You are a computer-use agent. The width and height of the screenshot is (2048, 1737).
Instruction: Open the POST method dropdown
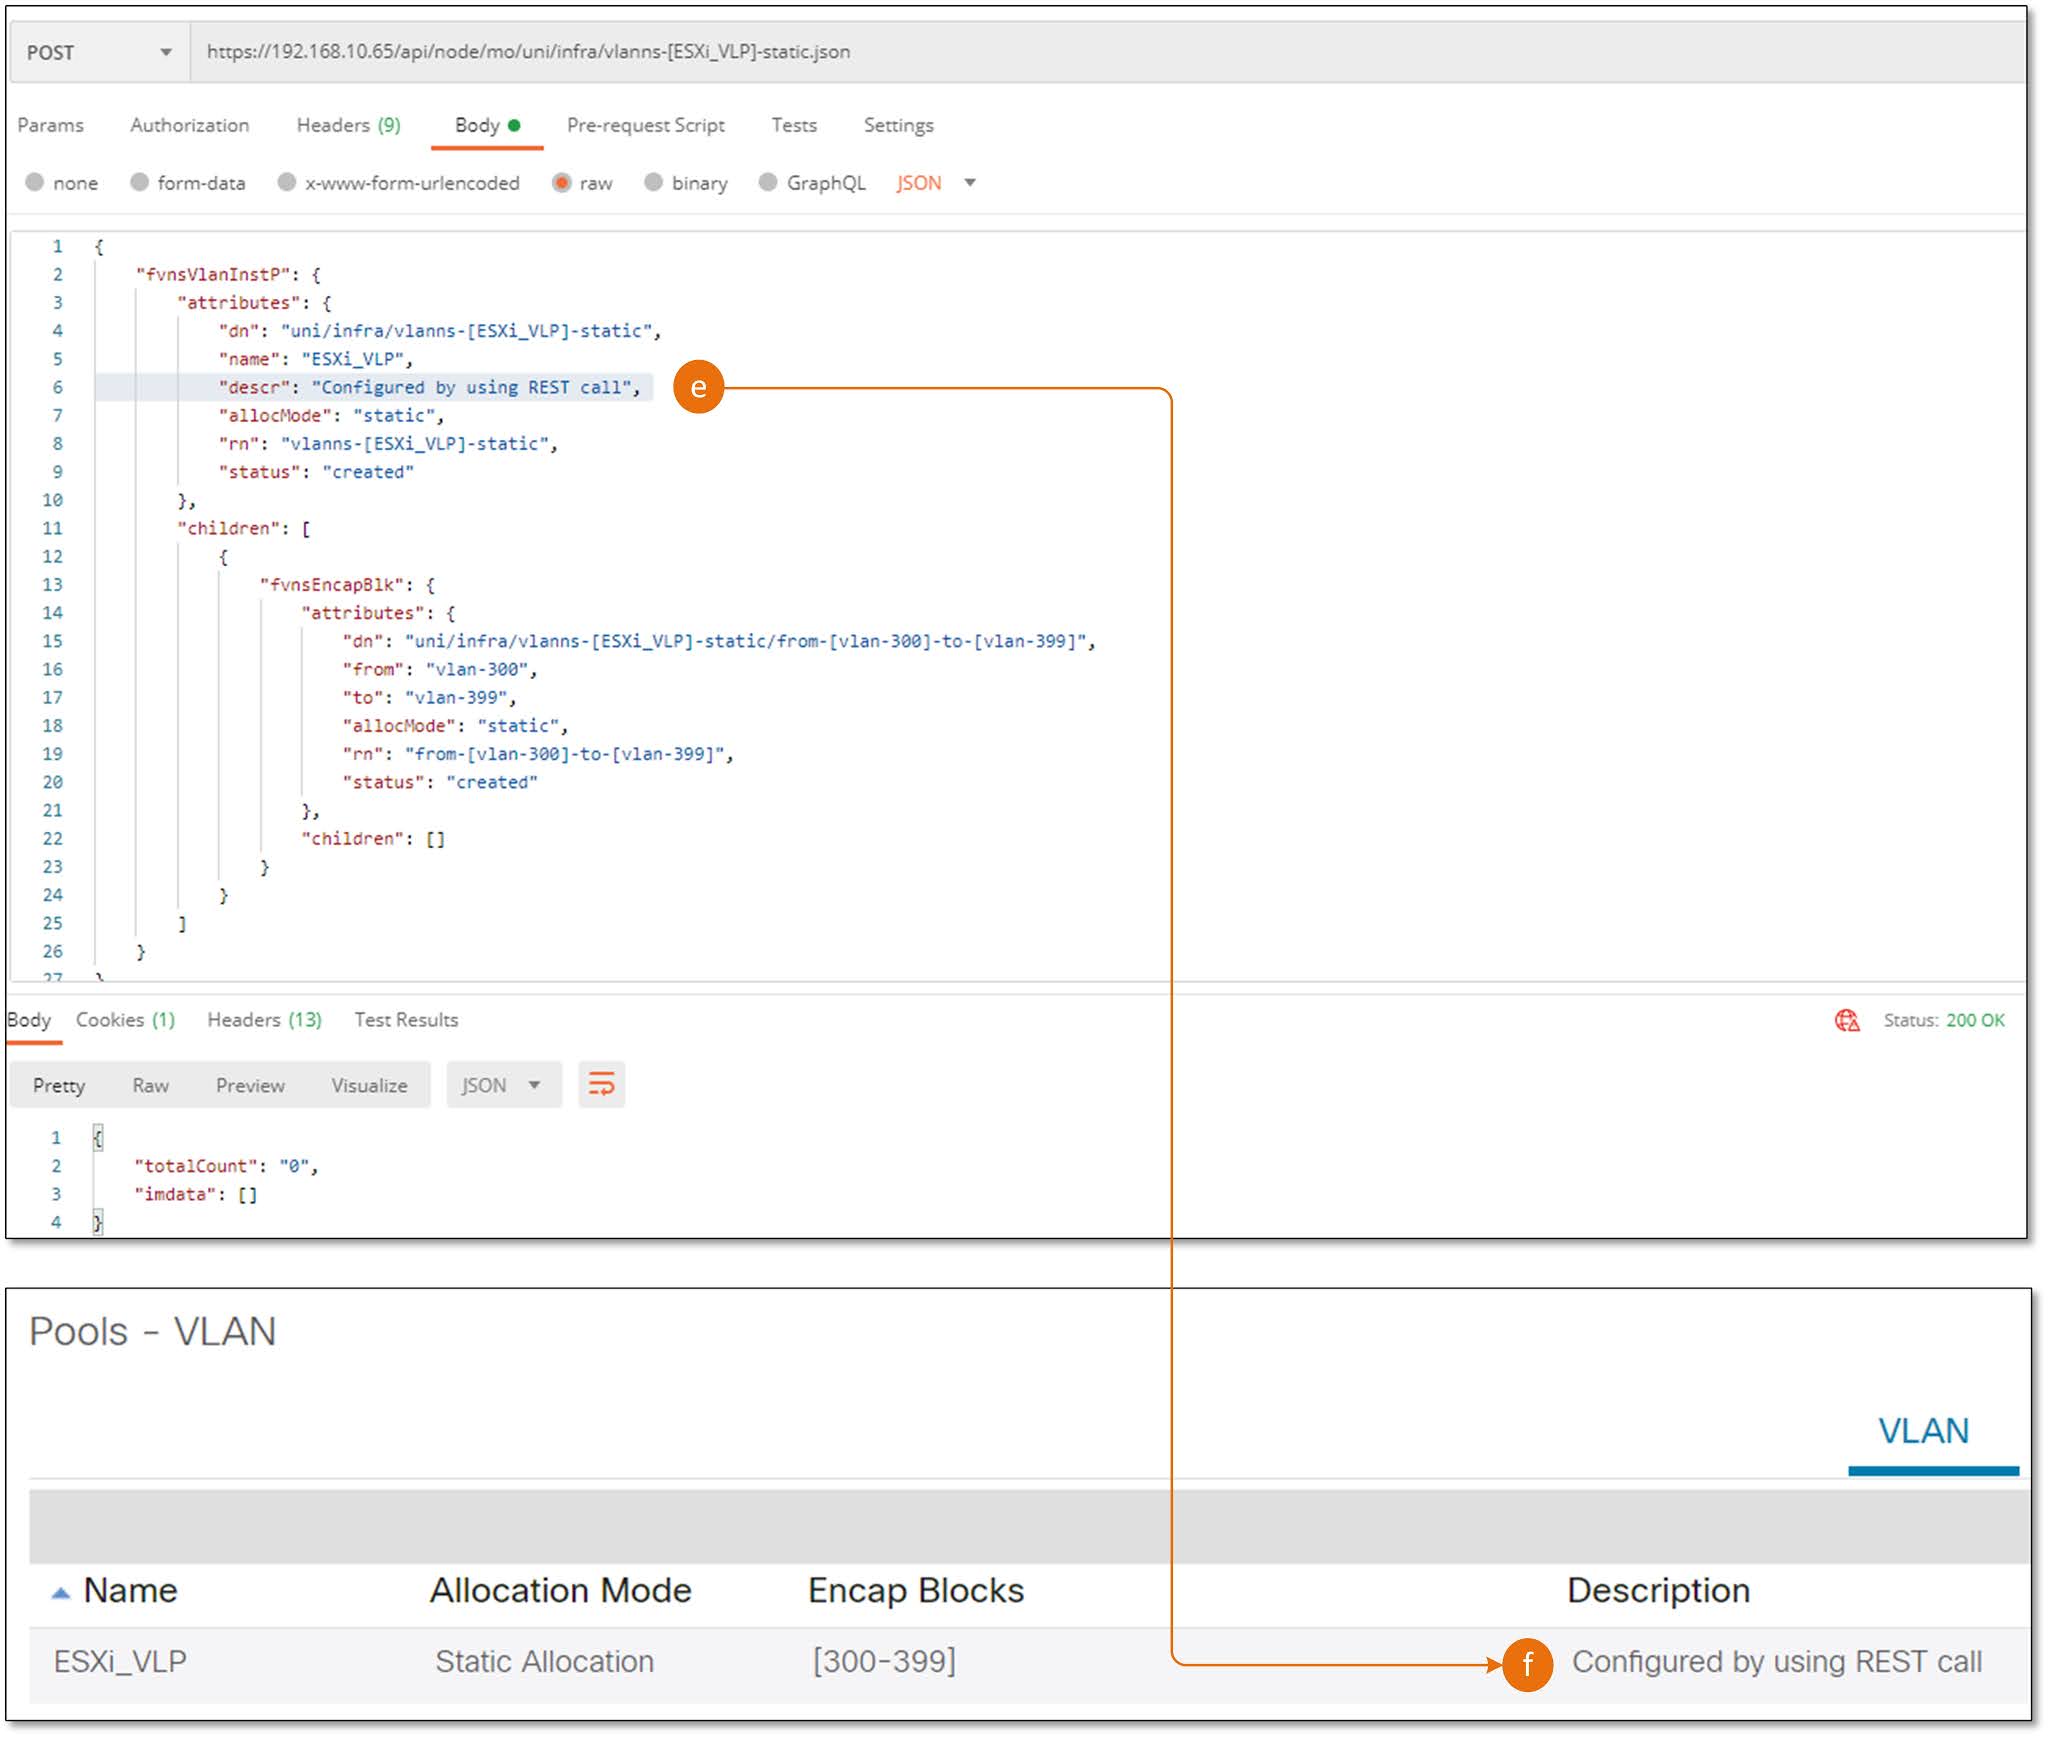[98, 52]
